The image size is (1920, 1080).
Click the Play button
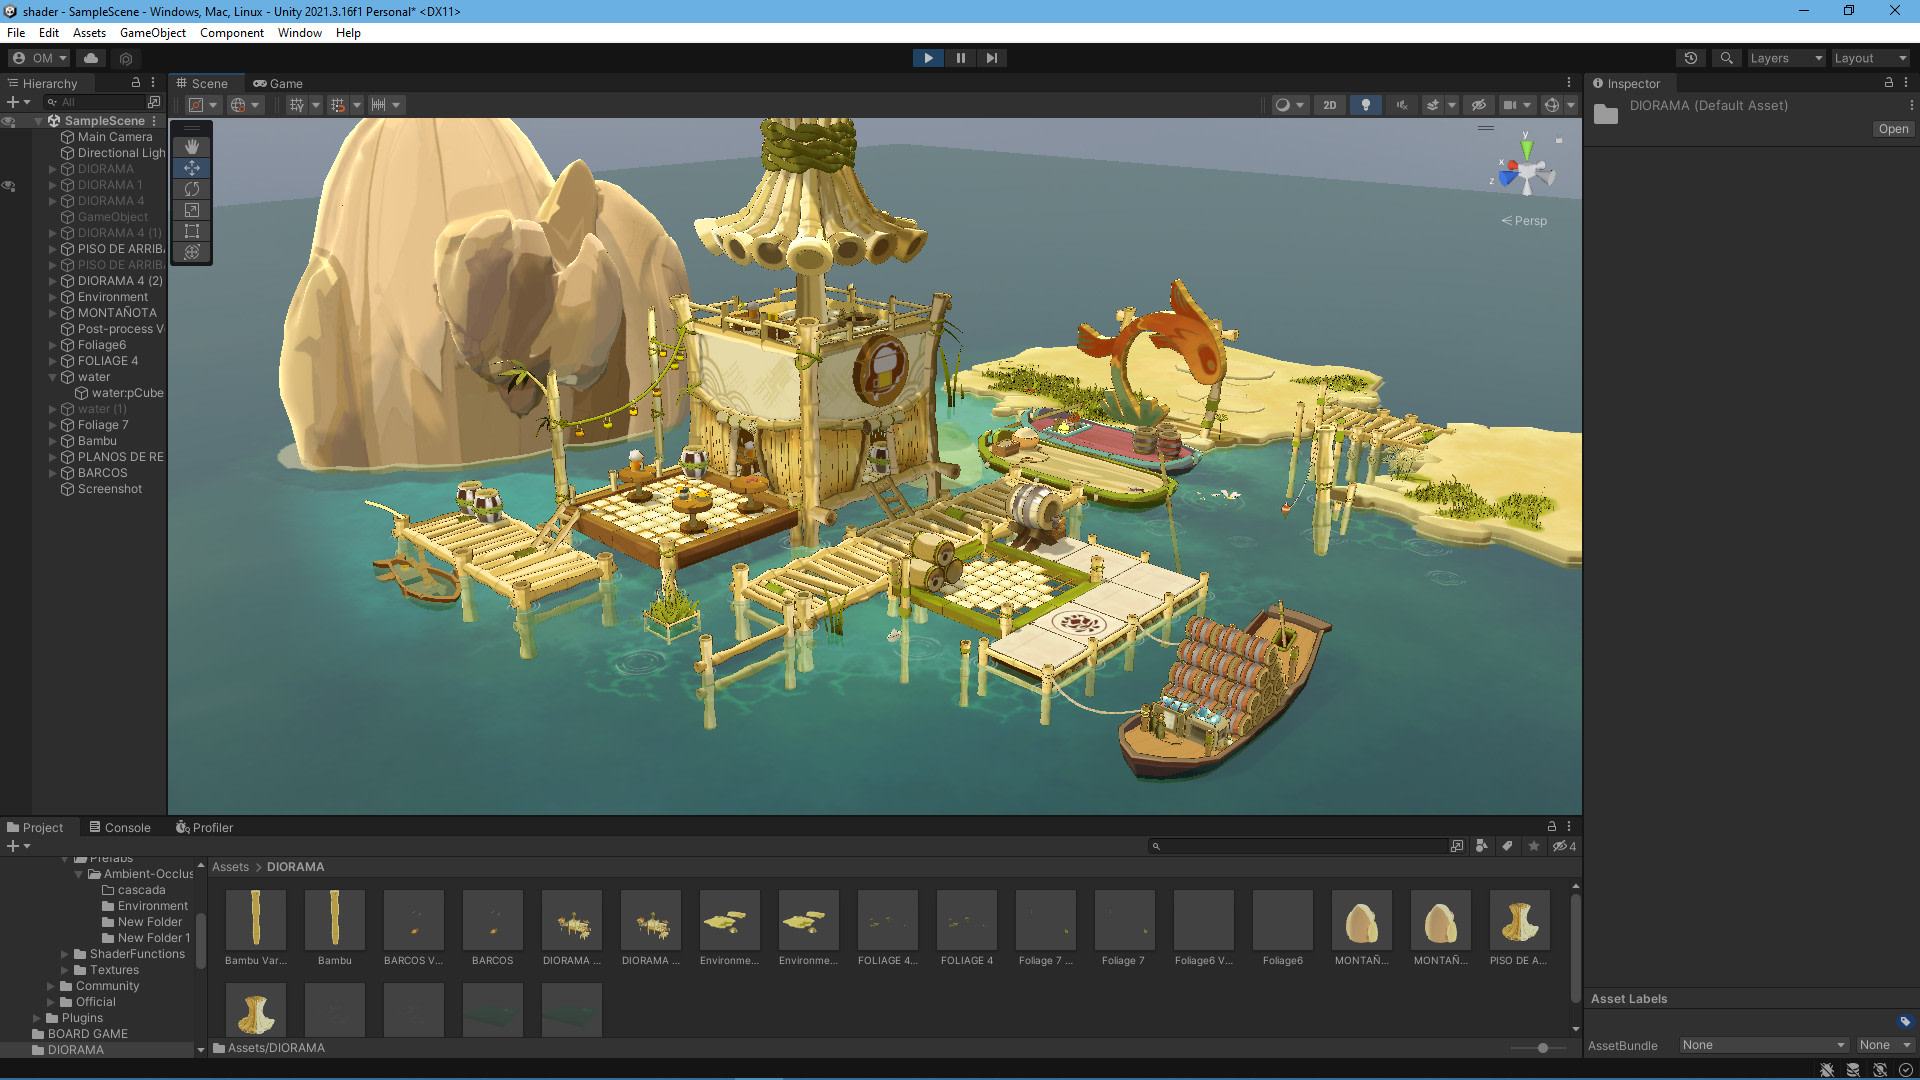(x=928, y=58)
